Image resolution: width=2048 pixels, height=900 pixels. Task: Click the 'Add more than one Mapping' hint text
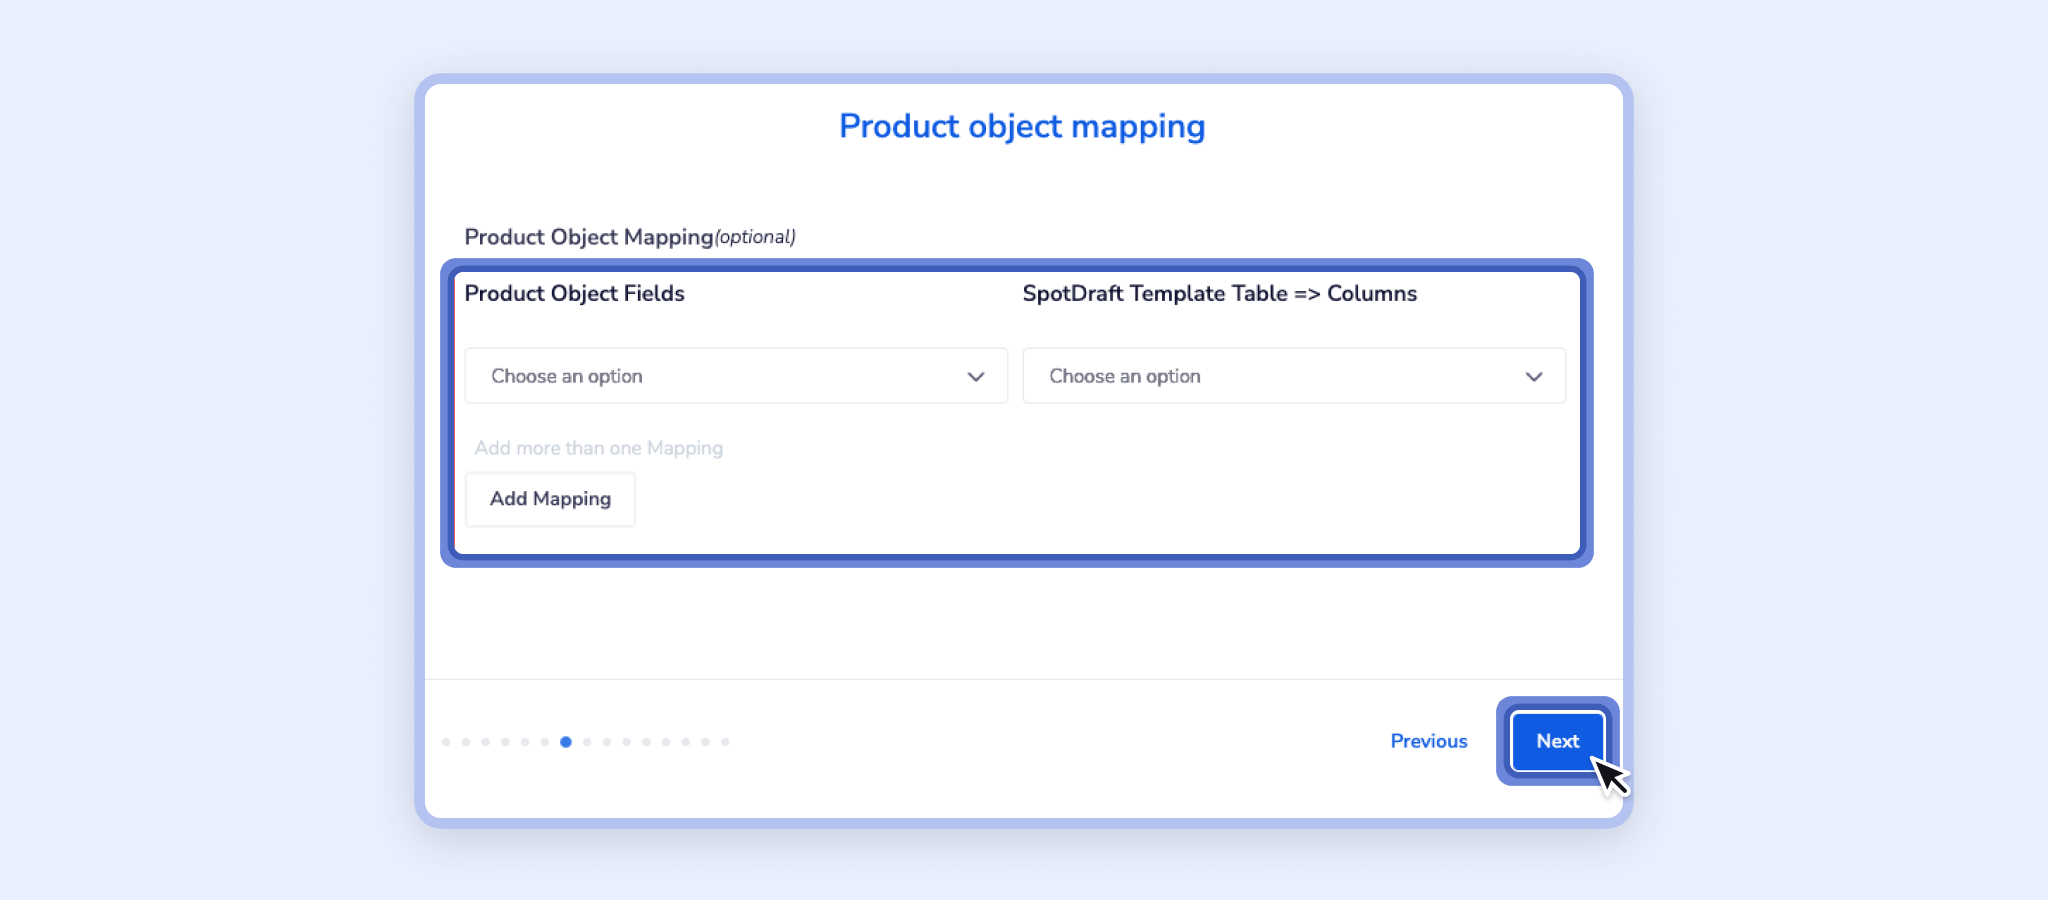tap(598, 448)
